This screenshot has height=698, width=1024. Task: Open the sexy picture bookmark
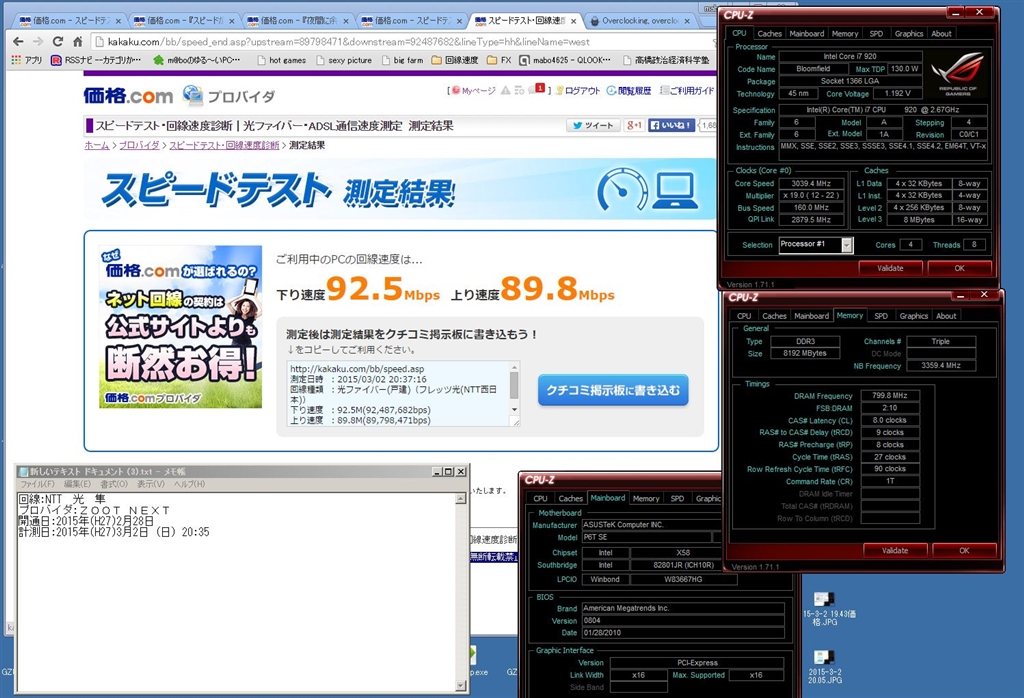pyautogui.click(x=344, y=60)
